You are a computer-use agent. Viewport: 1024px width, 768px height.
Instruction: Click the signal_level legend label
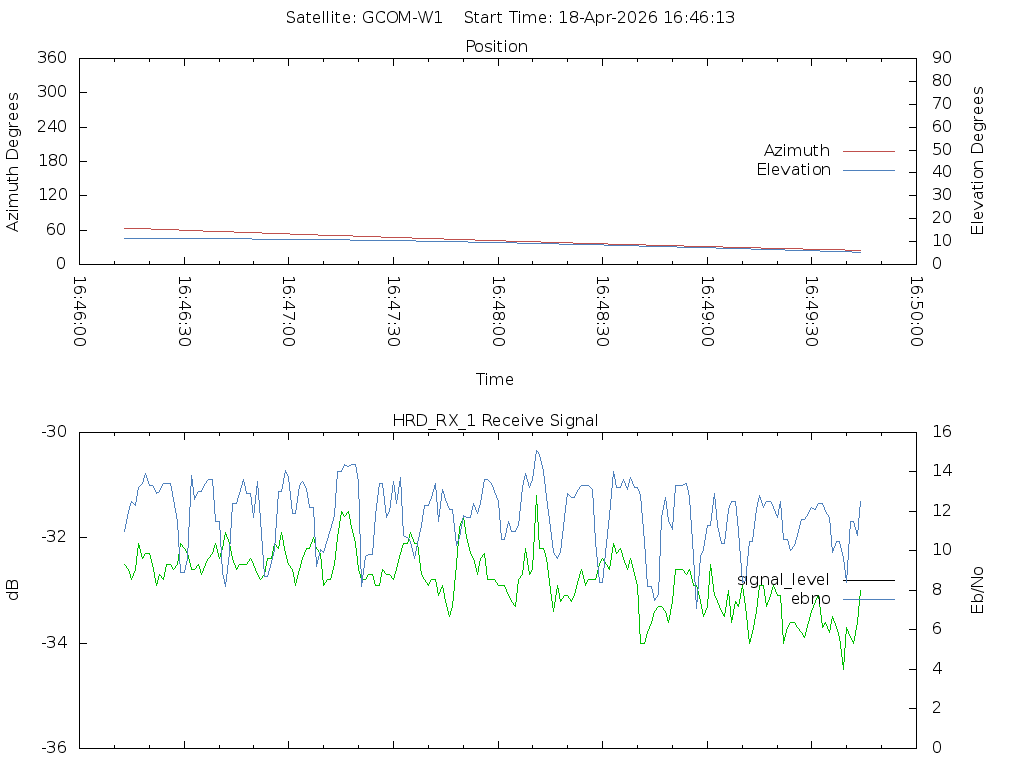[x=783, y=580]
